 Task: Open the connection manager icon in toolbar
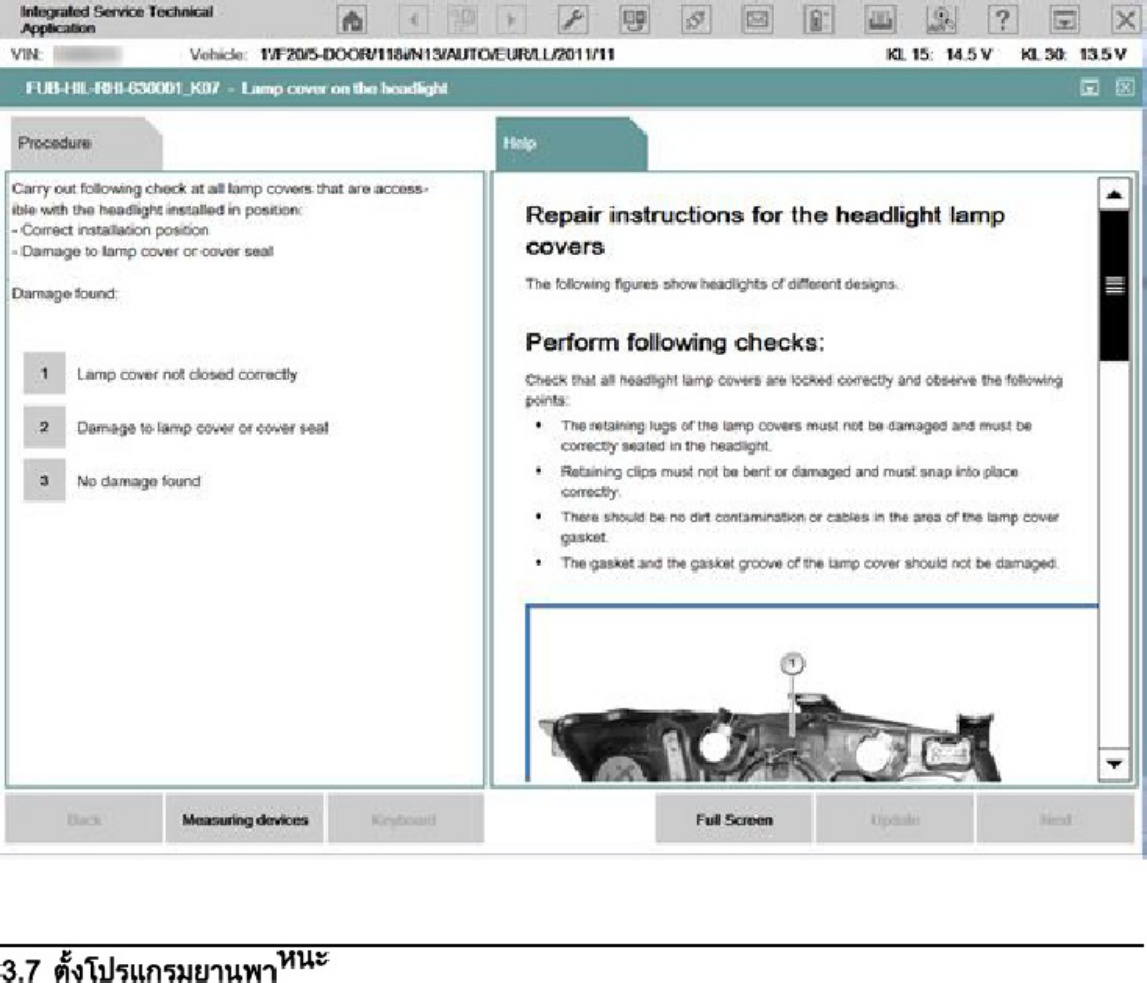pyautogui.click(x=634, y=20)
